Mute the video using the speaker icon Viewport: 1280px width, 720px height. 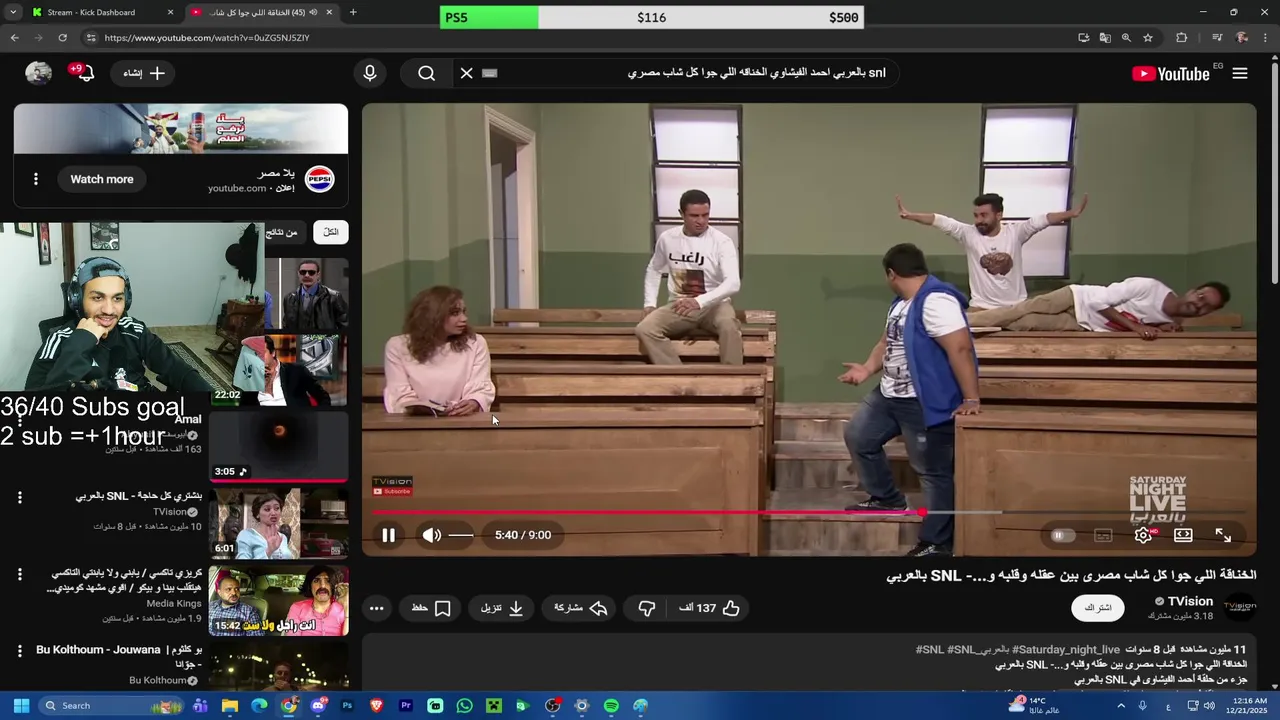coord(431,535)
